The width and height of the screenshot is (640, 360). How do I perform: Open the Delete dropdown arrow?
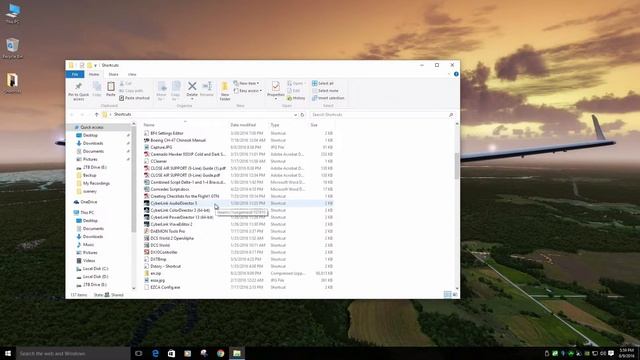coord(192,99)
